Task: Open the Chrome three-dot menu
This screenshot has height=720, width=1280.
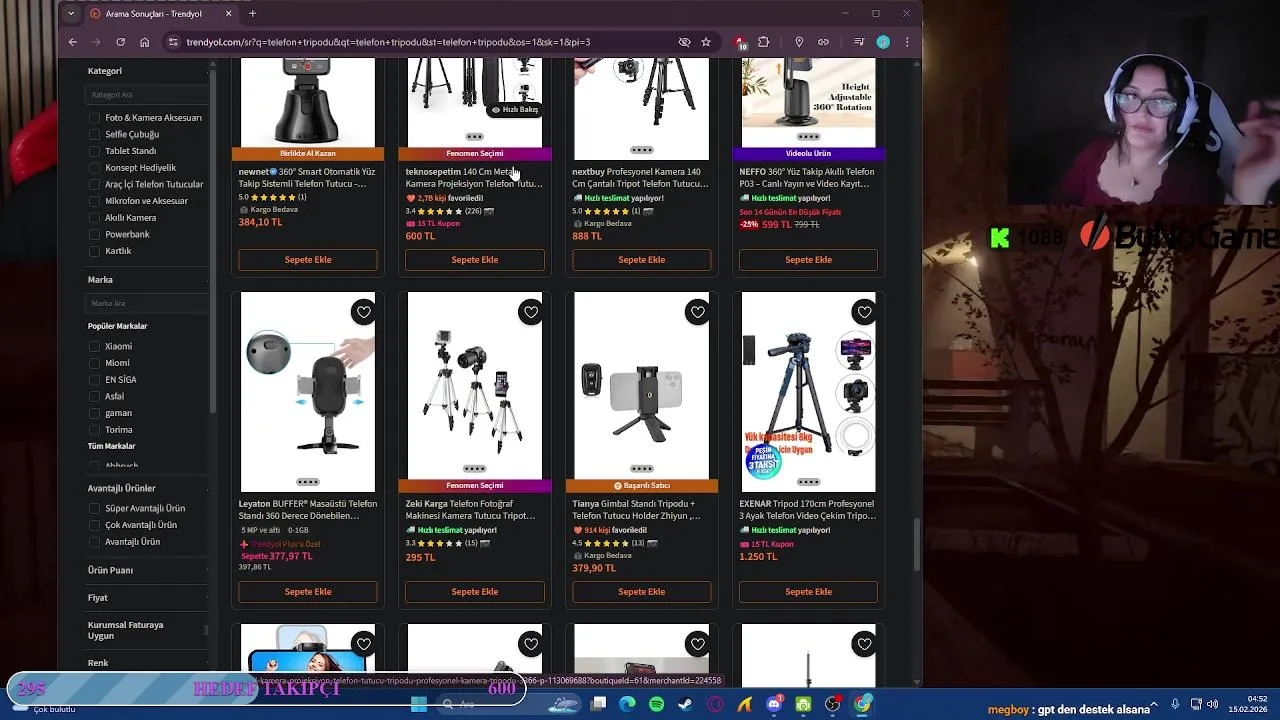Action: (907, 42)
